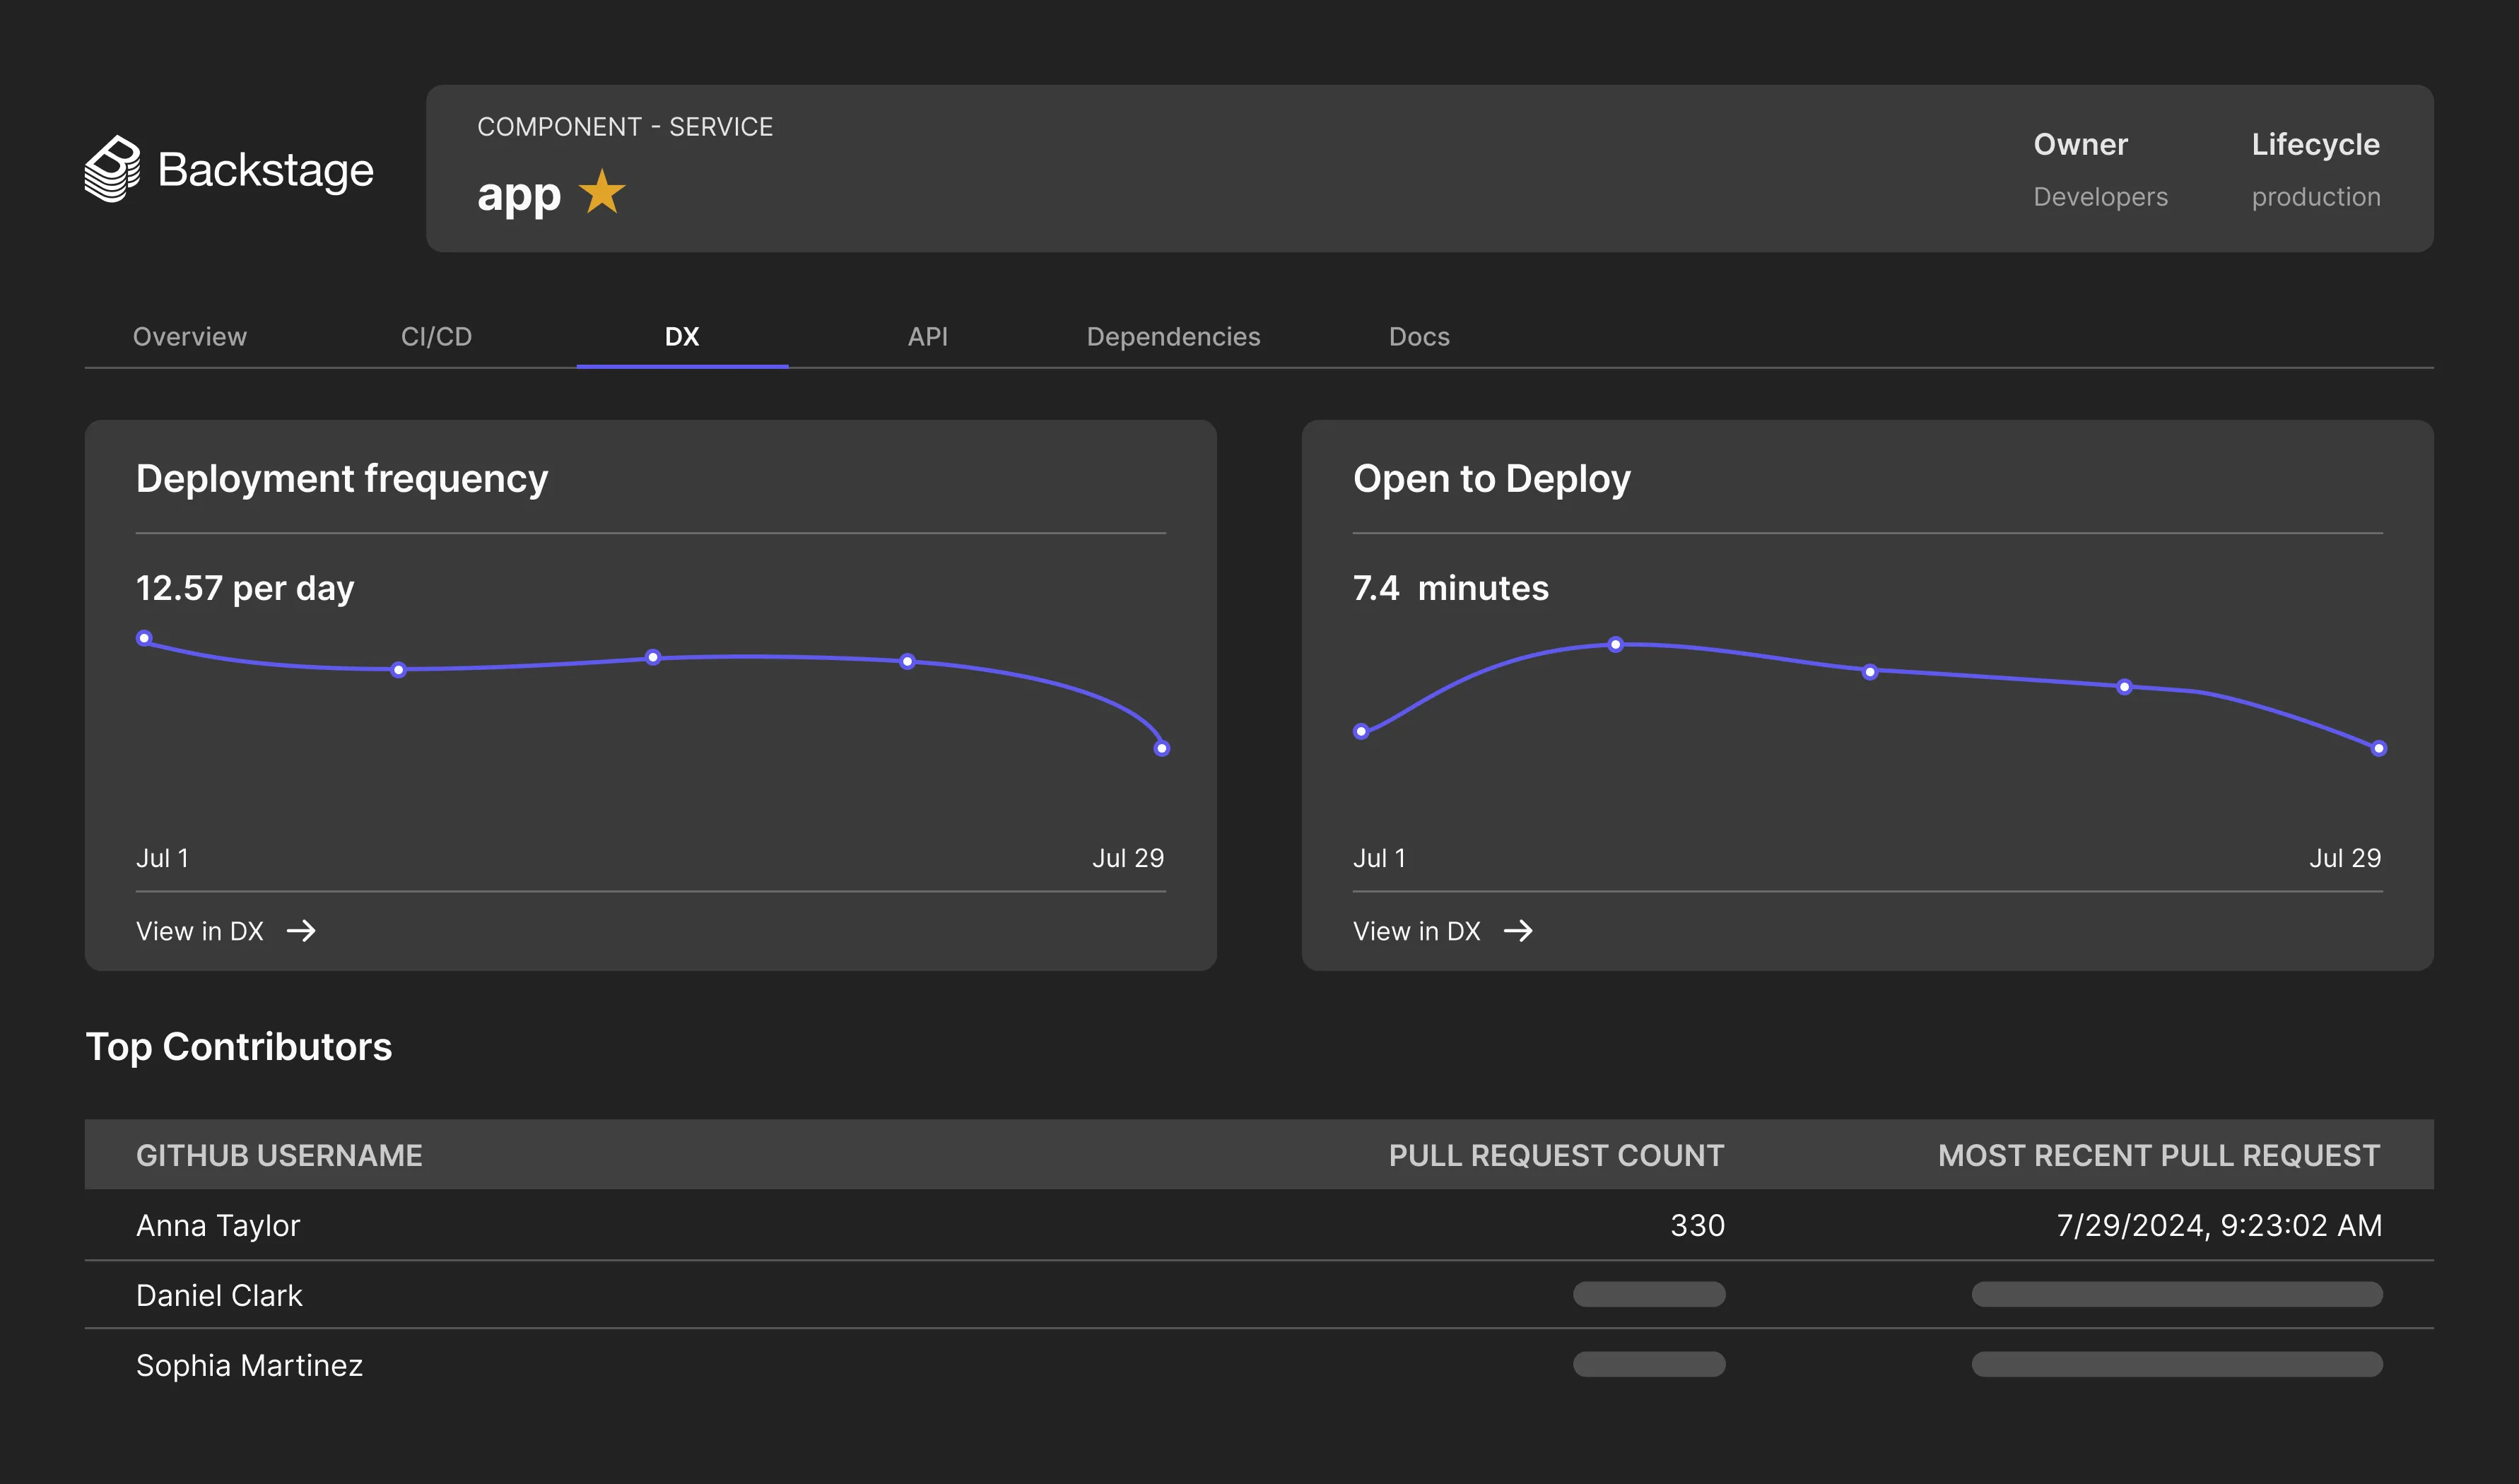This screenshot has width=2519, height=1484.
Task: Click the peak data point on Open to Deploy chart
Action: [x=1615, y=645]
